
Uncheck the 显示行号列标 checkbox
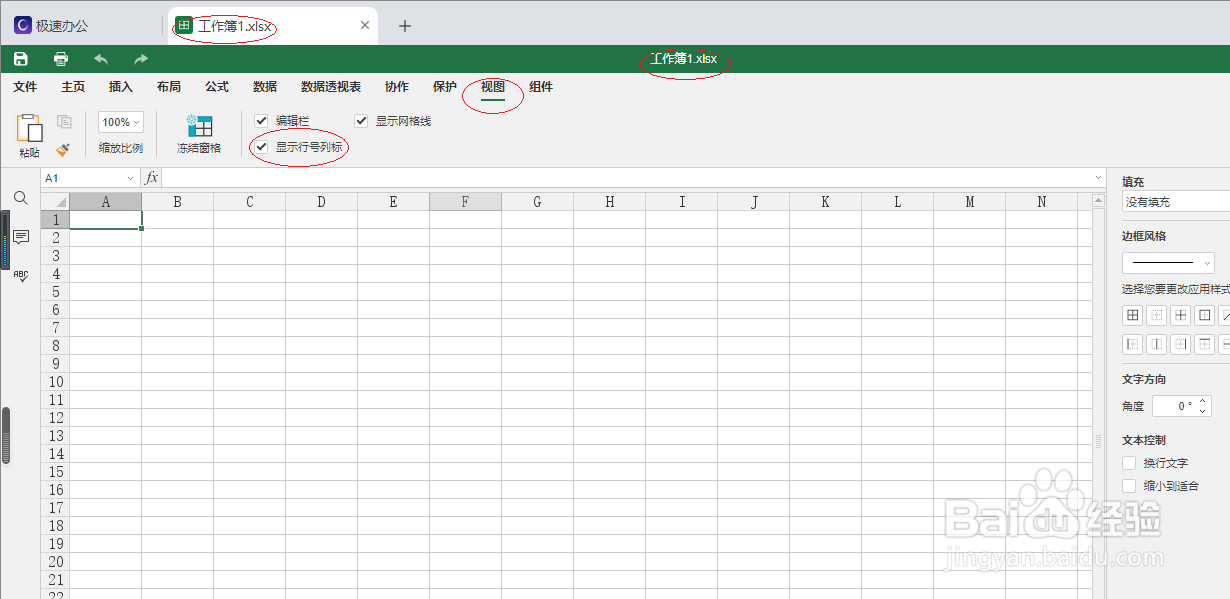(x=262, y=147)
